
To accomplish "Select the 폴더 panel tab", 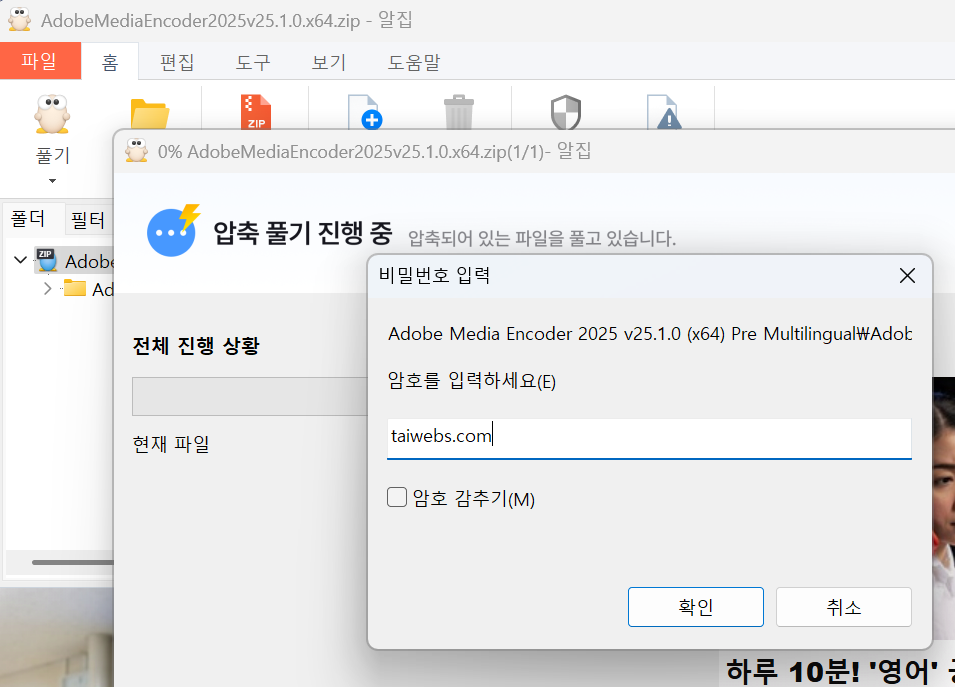I will click(29, 218).
